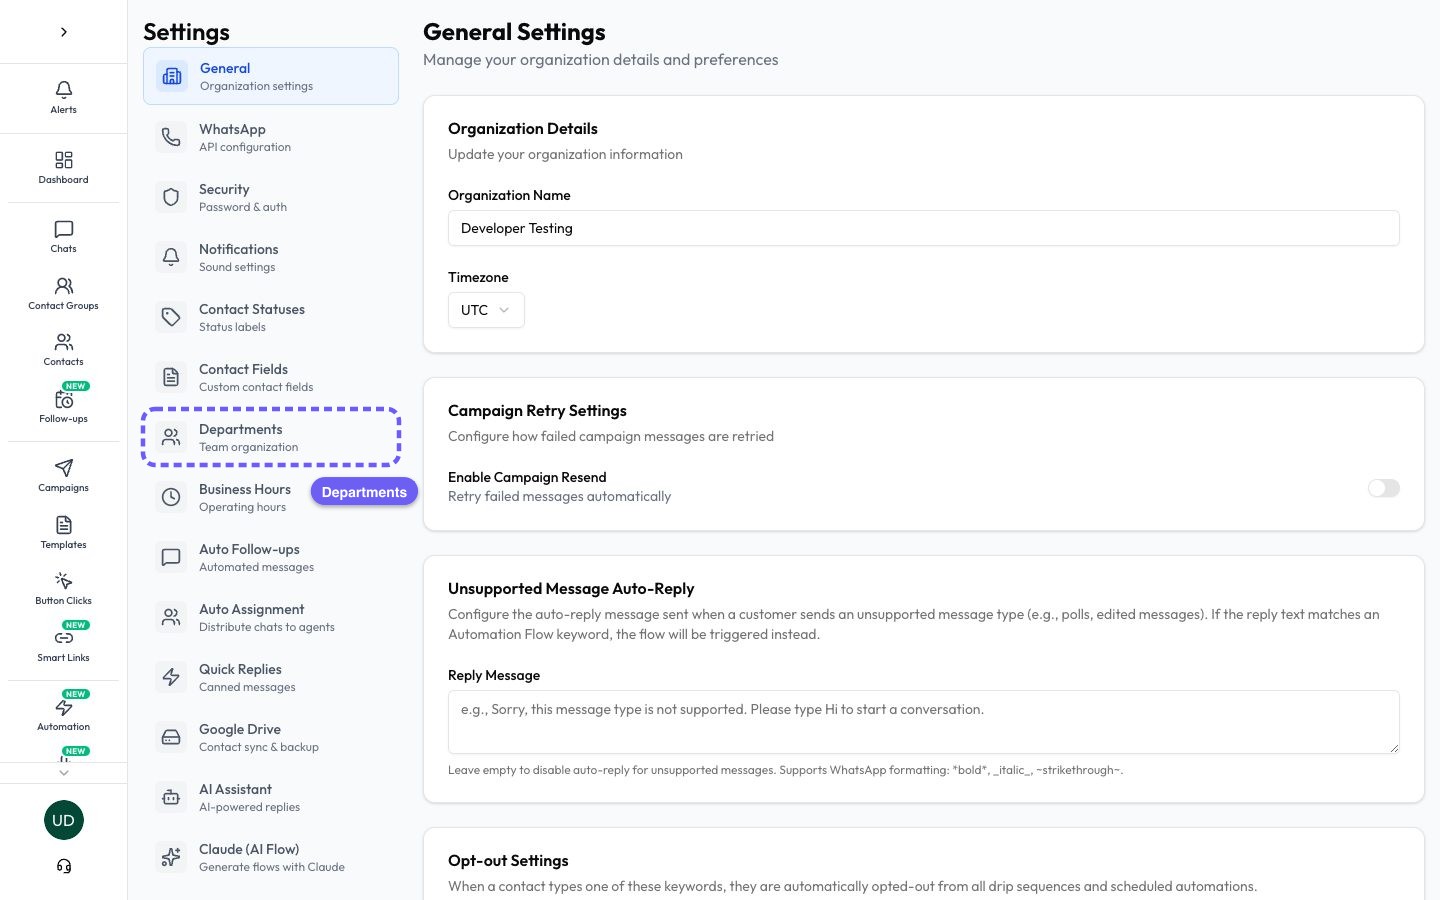This screenshot has height=900, width=1440.
Task: Click the WhatsApp phone icon
Action: click(x=171, y=137)
